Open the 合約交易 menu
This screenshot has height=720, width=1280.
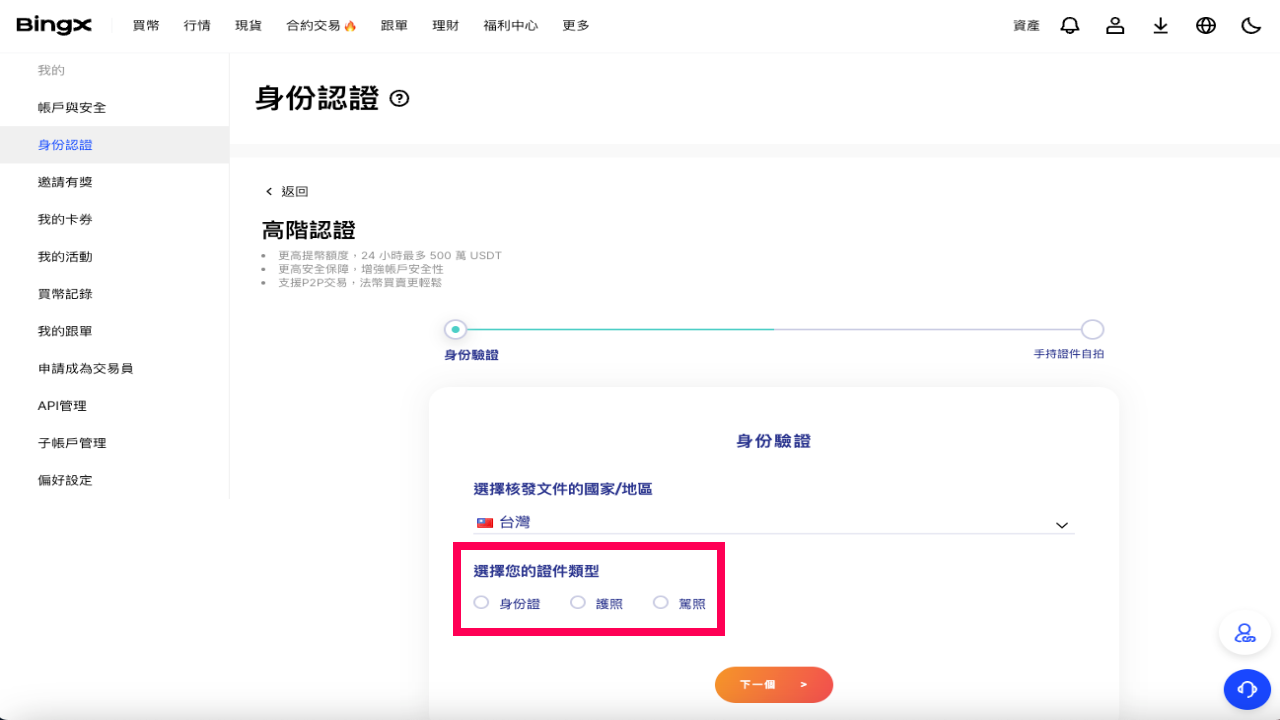coord(321,25)
